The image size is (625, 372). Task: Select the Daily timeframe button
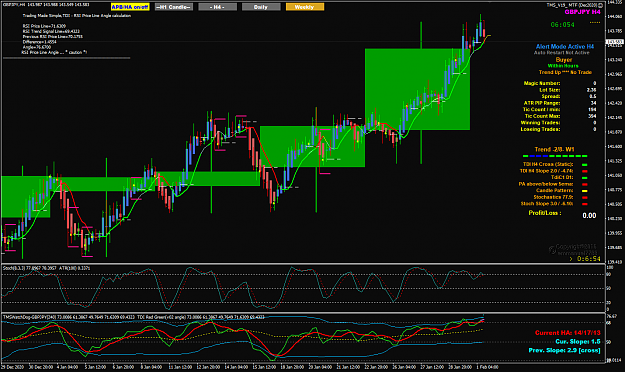pyautogui.click(x=261, y=7)
